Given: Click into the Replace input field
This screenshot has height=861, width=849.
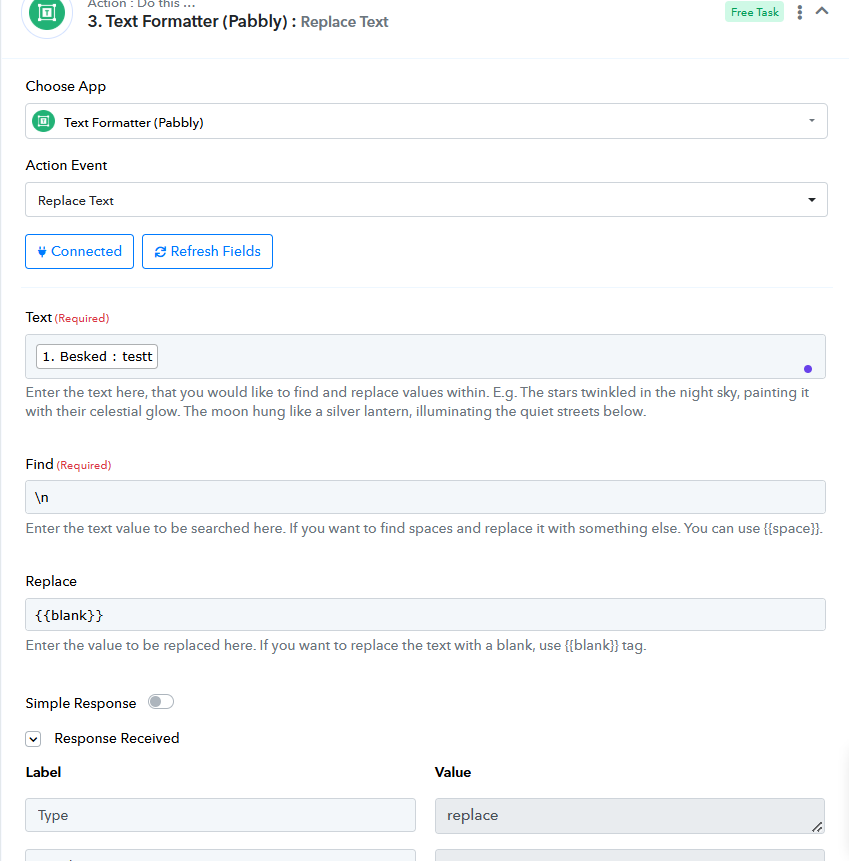Looking at the screenshot, I should [426, 615].
